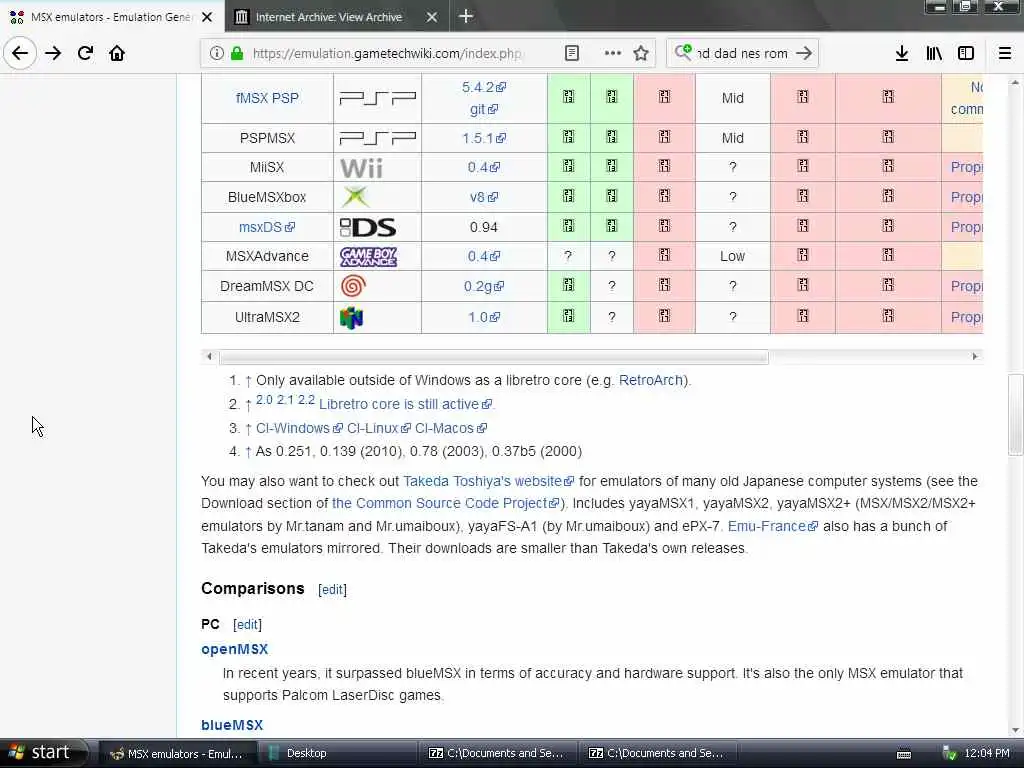Click the Game Boy Advance logo
The image size is (1024, 768).
(368, 257)
